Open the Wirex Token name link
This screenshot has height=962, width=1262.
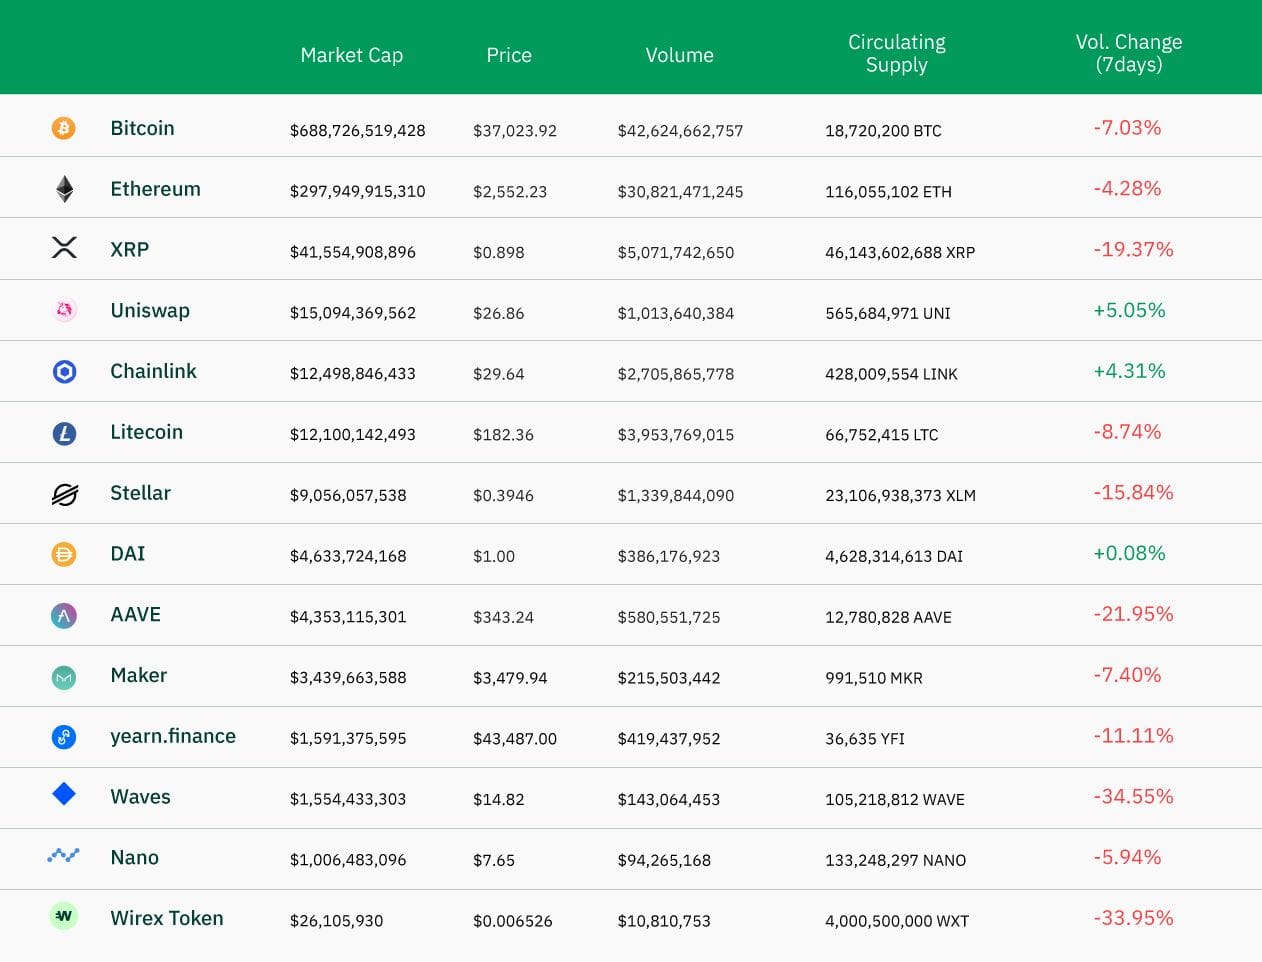(167, 918)
